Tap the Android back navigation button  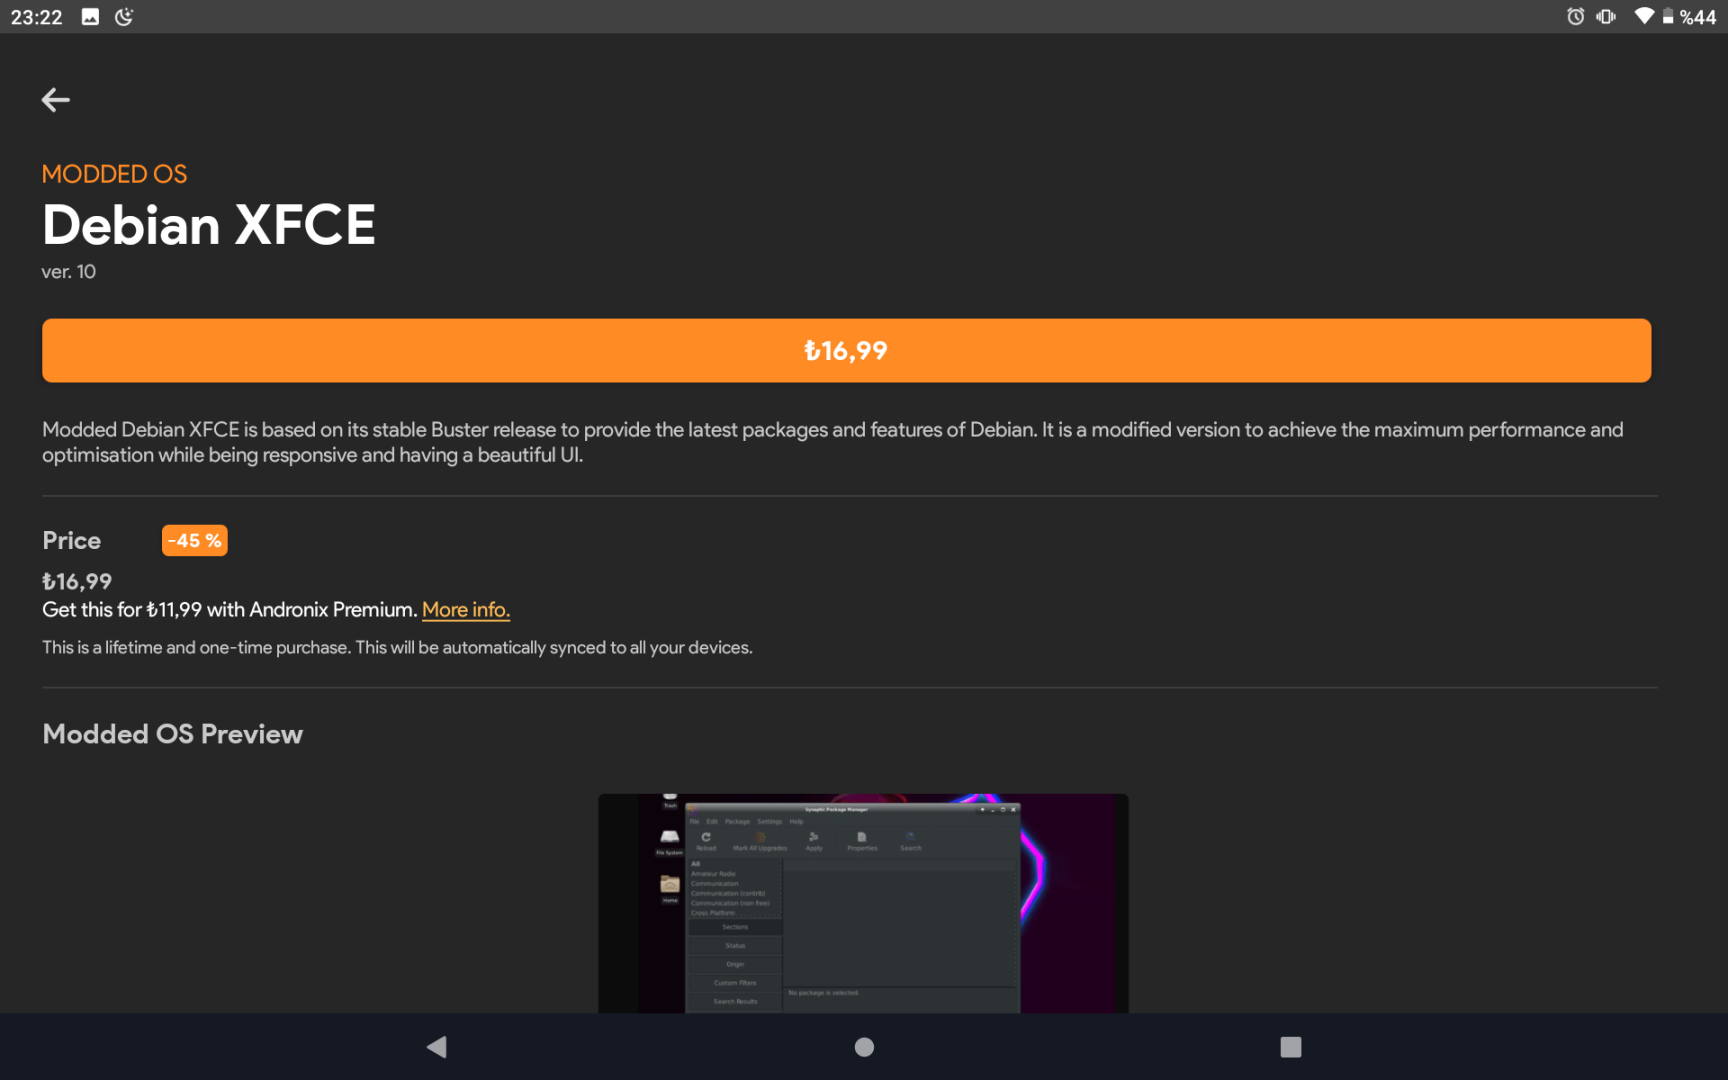(437, 1047)
